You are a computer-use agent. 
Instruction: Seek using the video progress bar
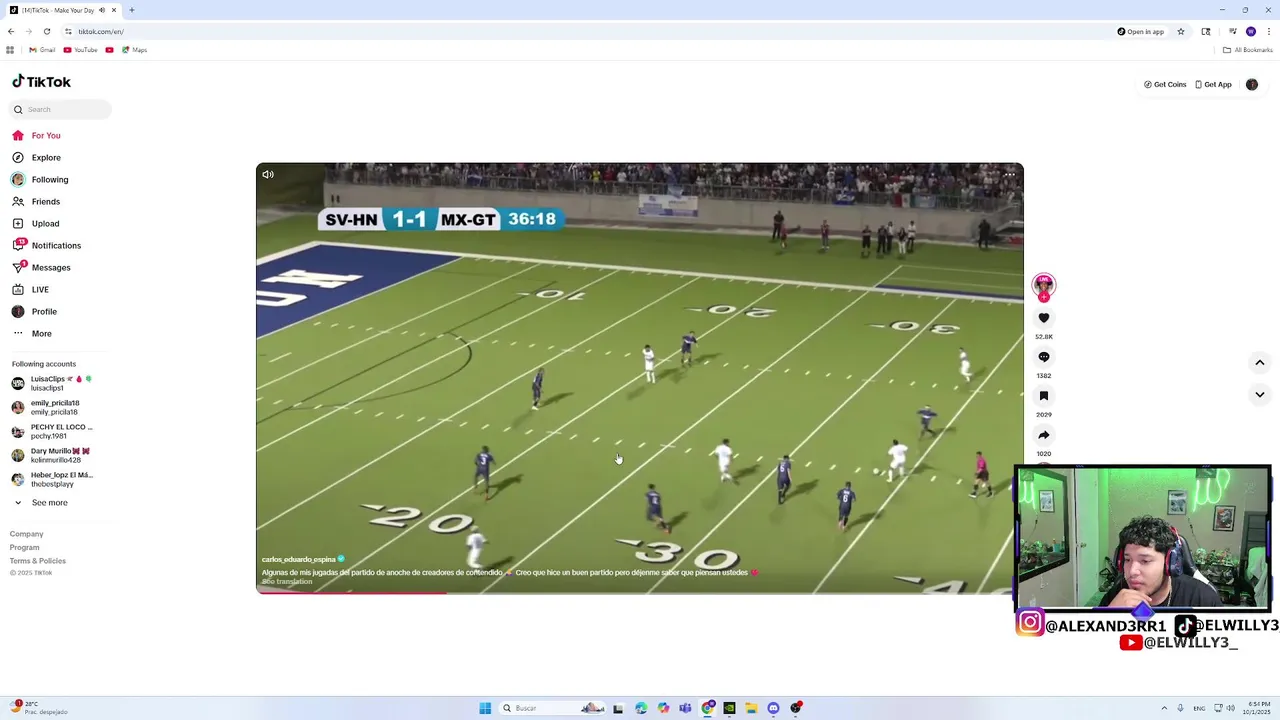[640, 593]
